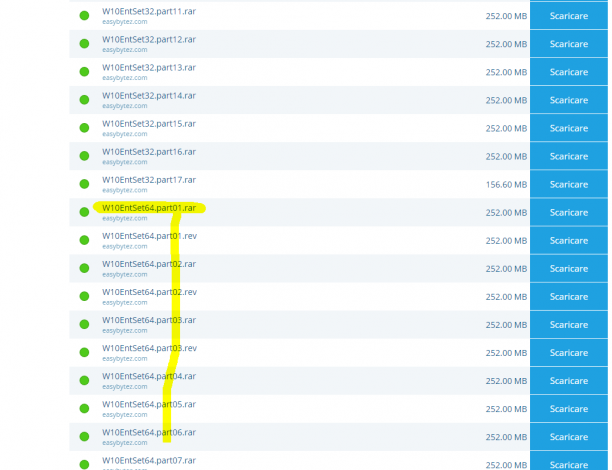Click green status dot of W10EntSet64.part03.rar
The width and height of the screenshot is (612, 470).
[84, 324]
